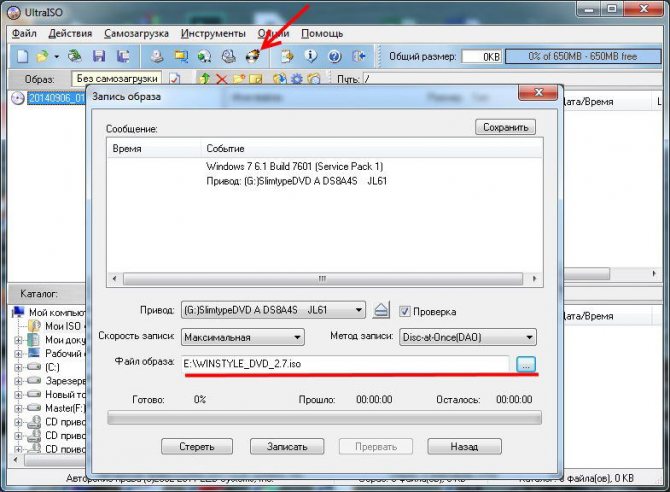The height and width of the screenshot is (492, 670).
Task: Click the Windows 7 6.1 Build 7601 log row
Action: 294,166
